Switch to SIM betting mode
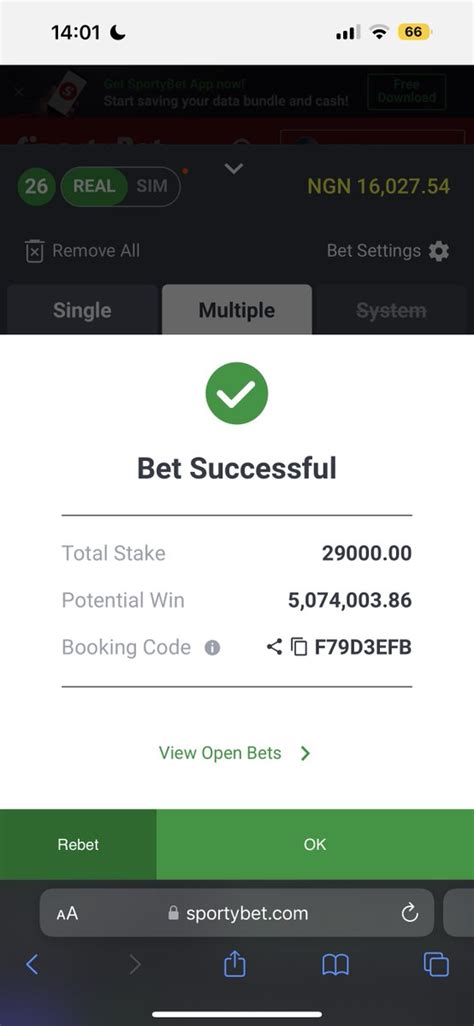Screen dimensions: 474x1026 point(152,186)
